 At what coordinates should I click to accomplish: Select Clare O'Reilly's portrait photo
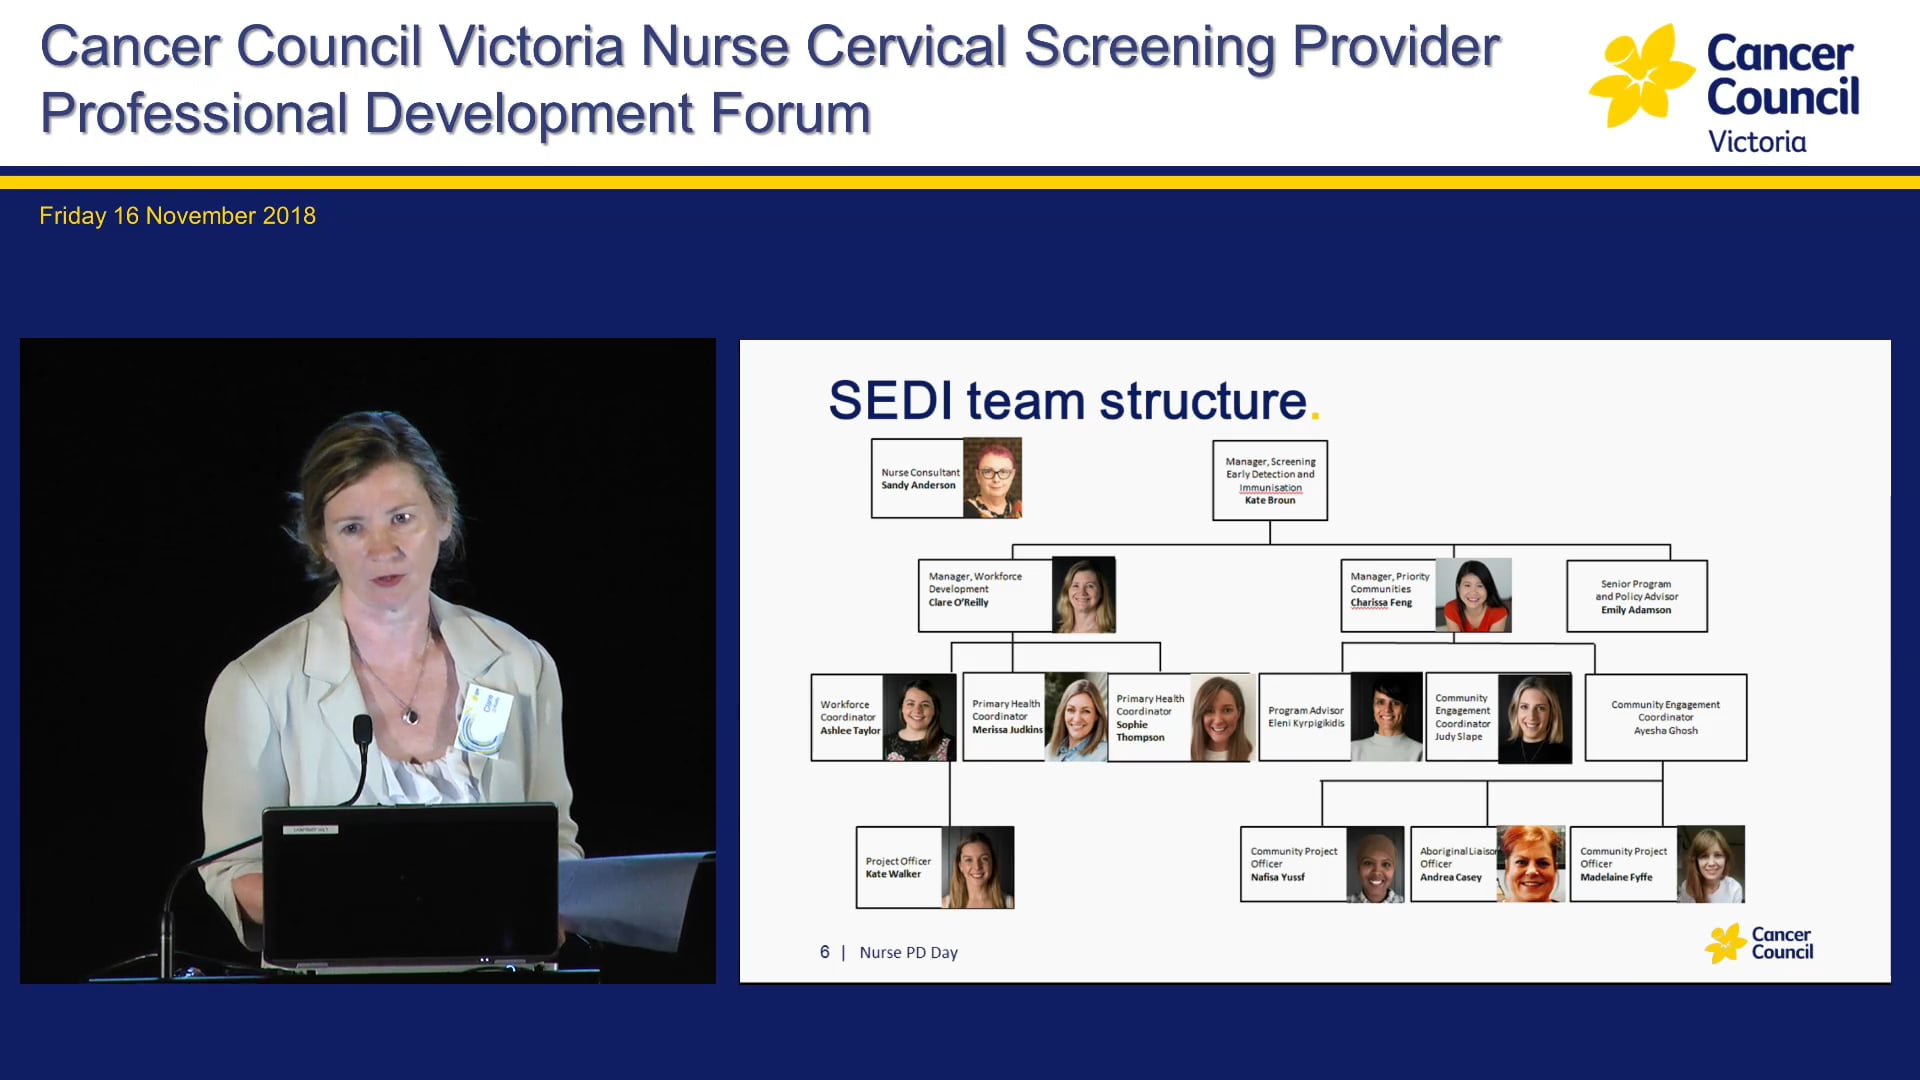click(x=1083, y=595)
